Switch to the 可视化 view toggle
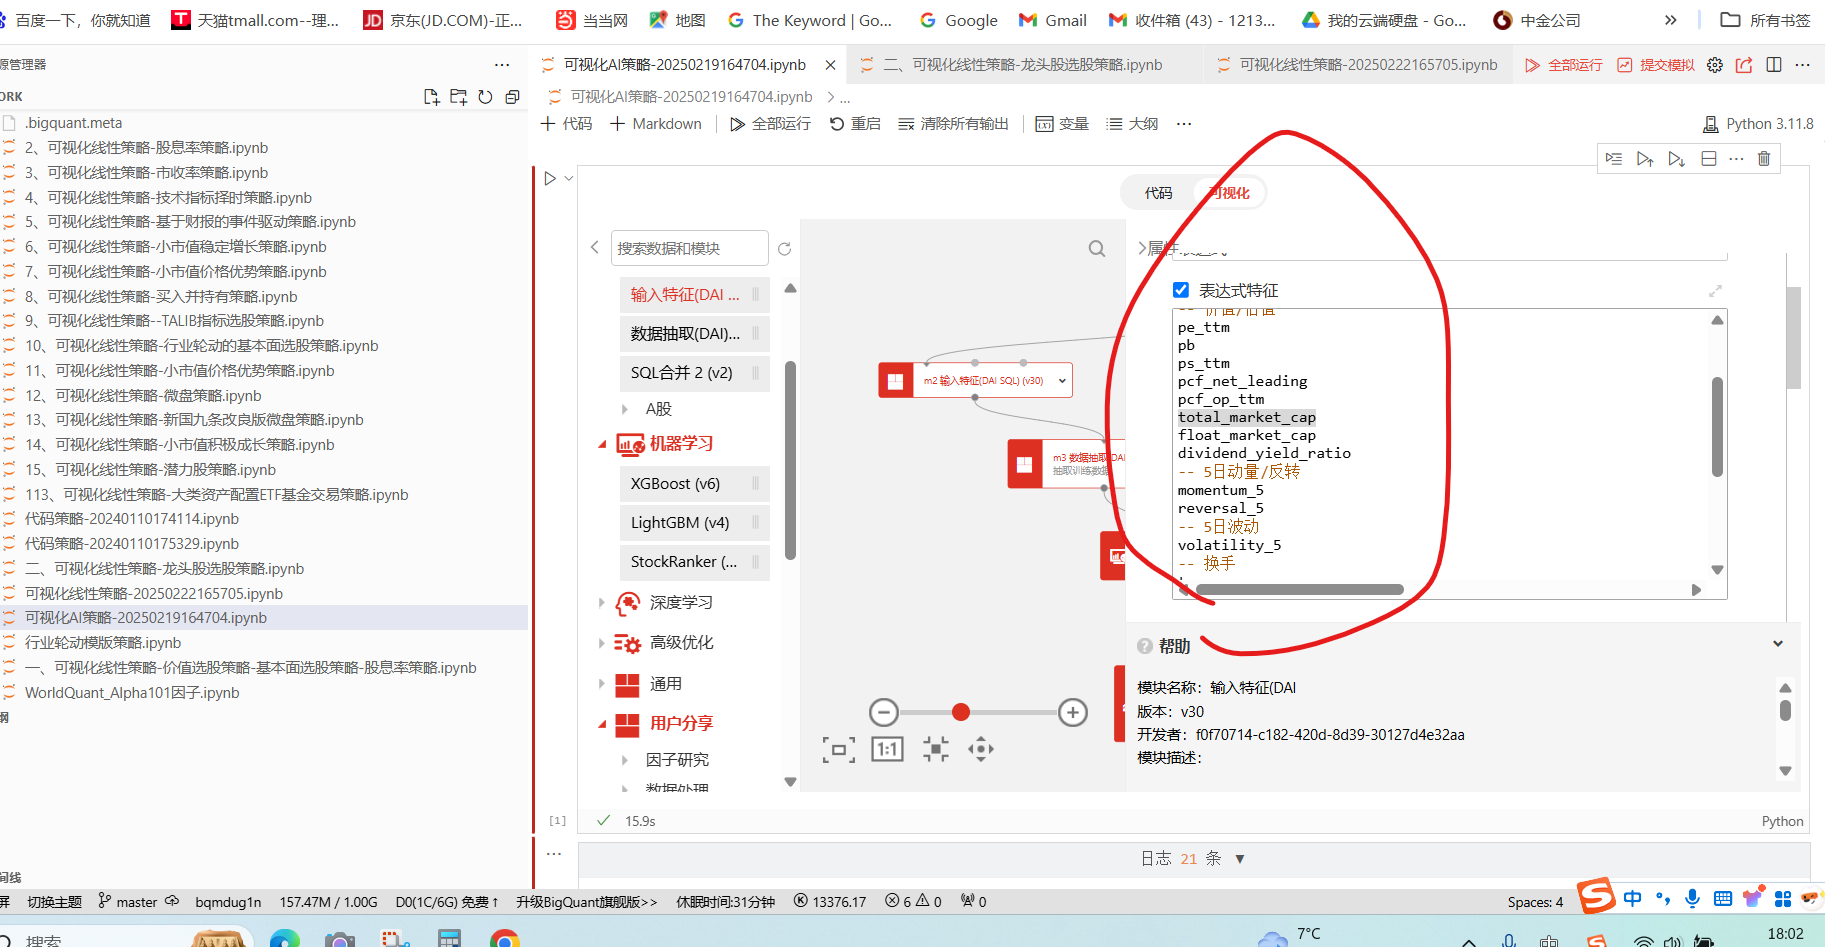 point(1230,193)
